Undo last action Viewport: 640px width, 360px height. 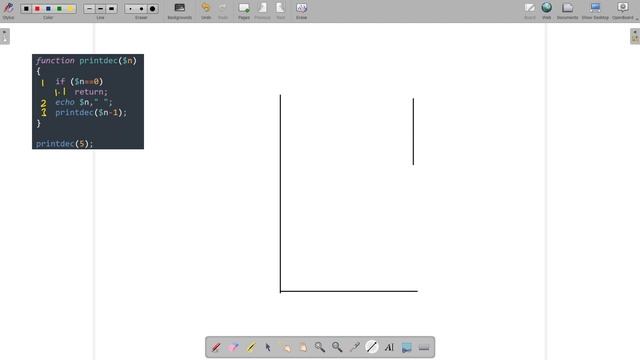pyautogui.click(x=206, y=11)
